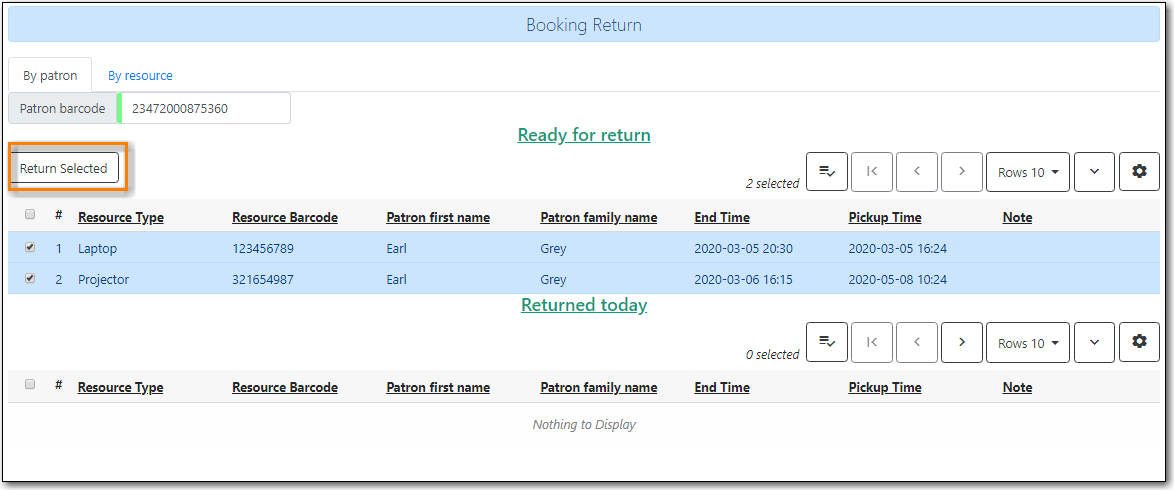Open grid settings gear in Ready for return grid
Image resolution: width=1174 pixels, height=490 pixels.
point(1140,172)
